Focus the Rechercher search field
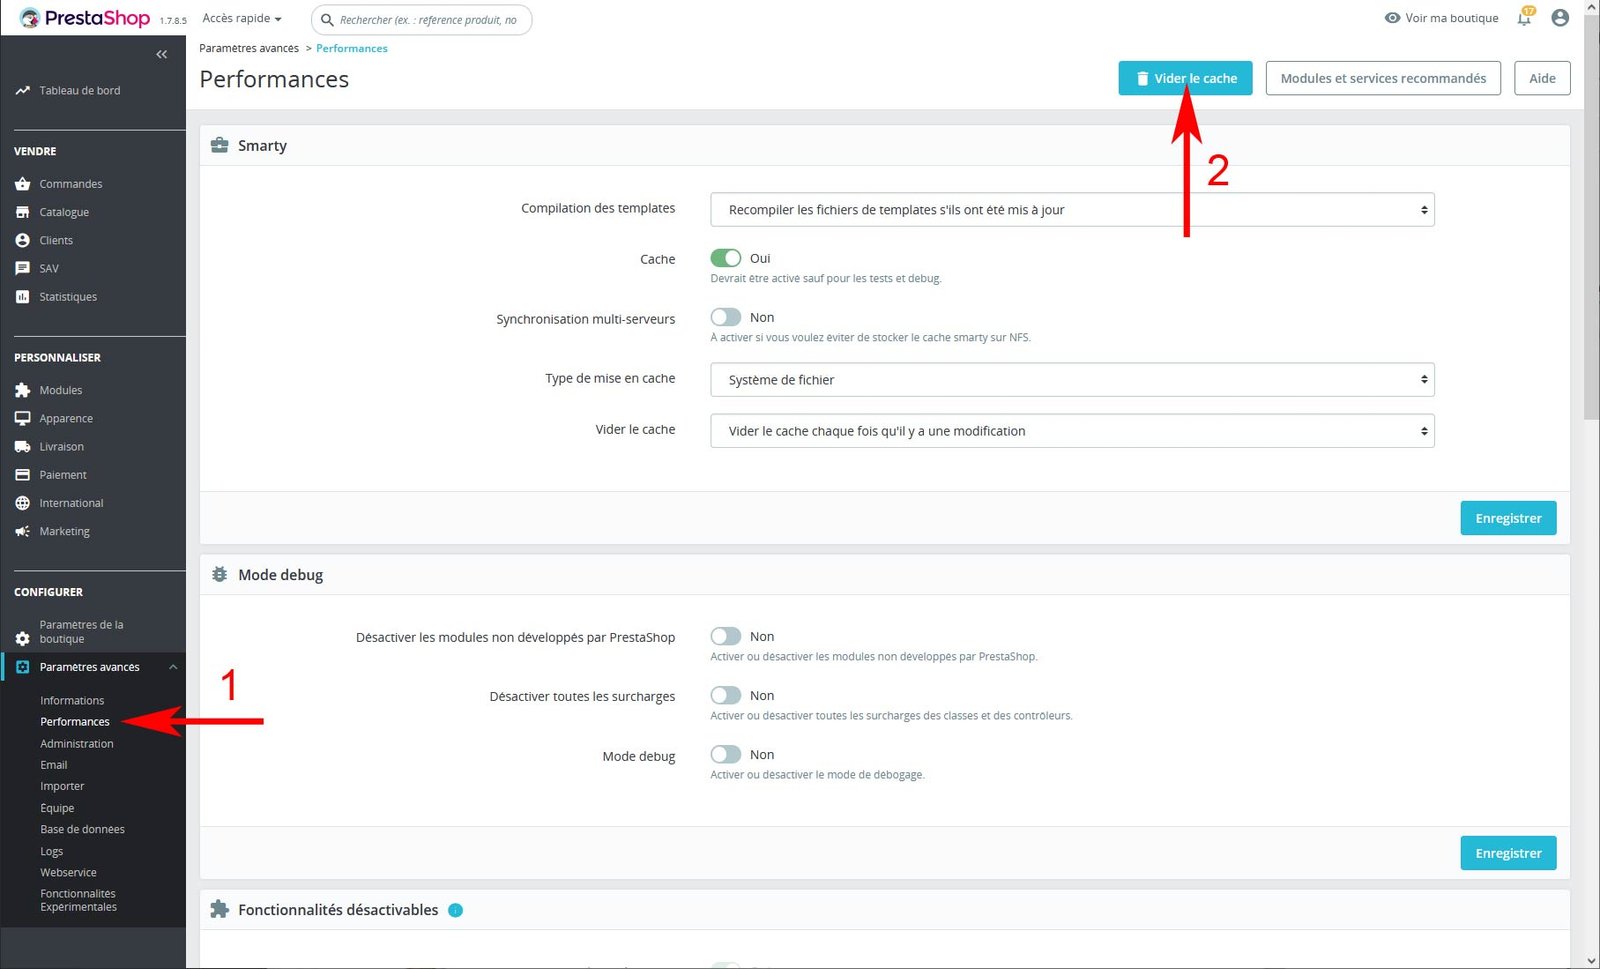This screenshot has width=1600, height=969. click(428, 20)
